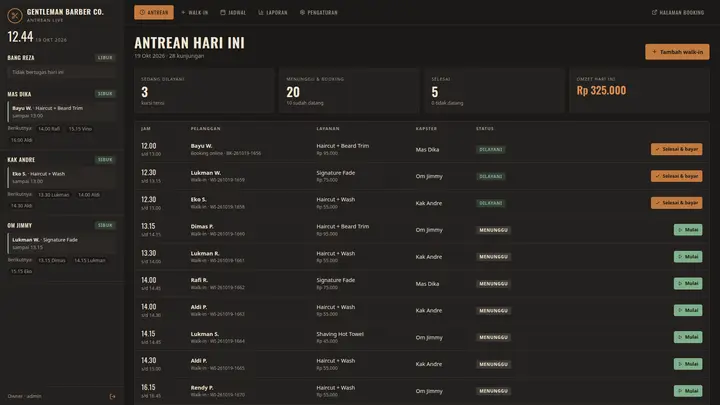Click the Status column header
Viewport: 720px width, 405px height.
[485, 129]
